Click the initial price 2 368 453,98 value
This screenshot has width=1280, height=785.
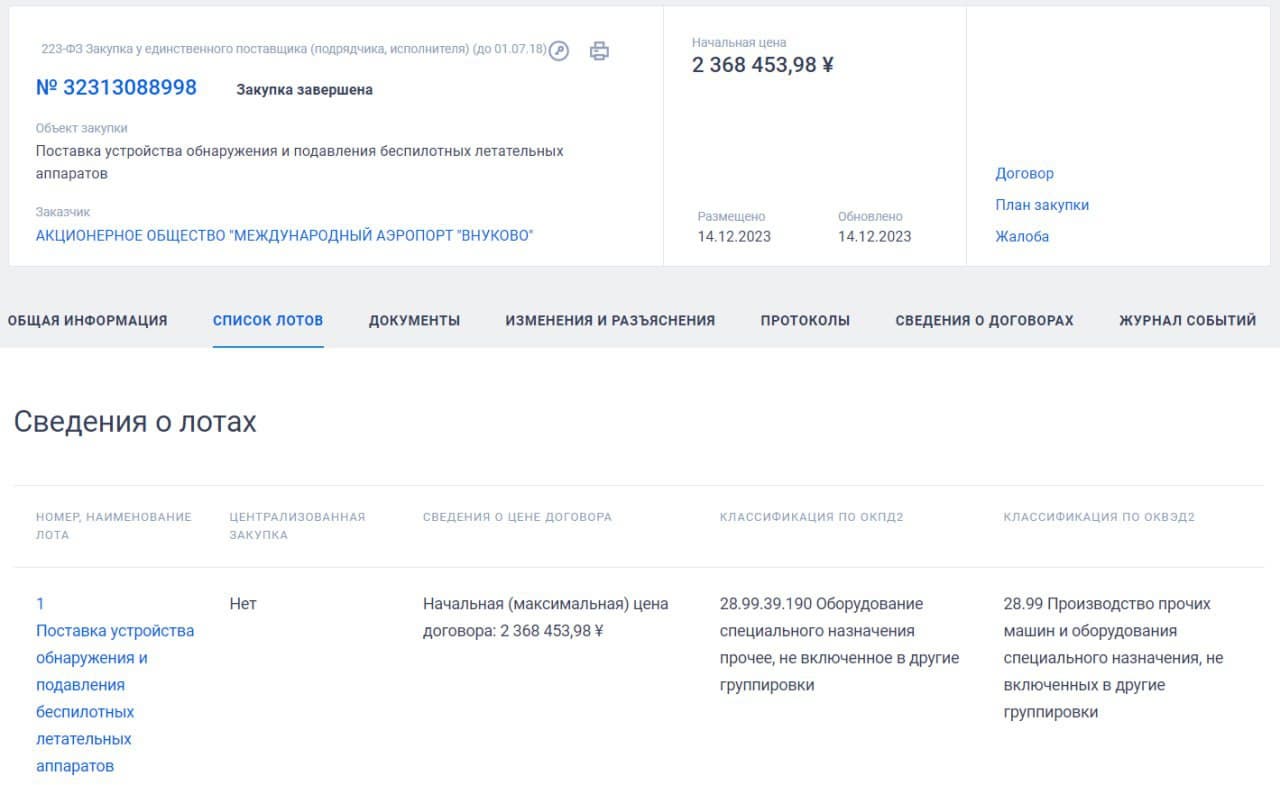point(762,65)
